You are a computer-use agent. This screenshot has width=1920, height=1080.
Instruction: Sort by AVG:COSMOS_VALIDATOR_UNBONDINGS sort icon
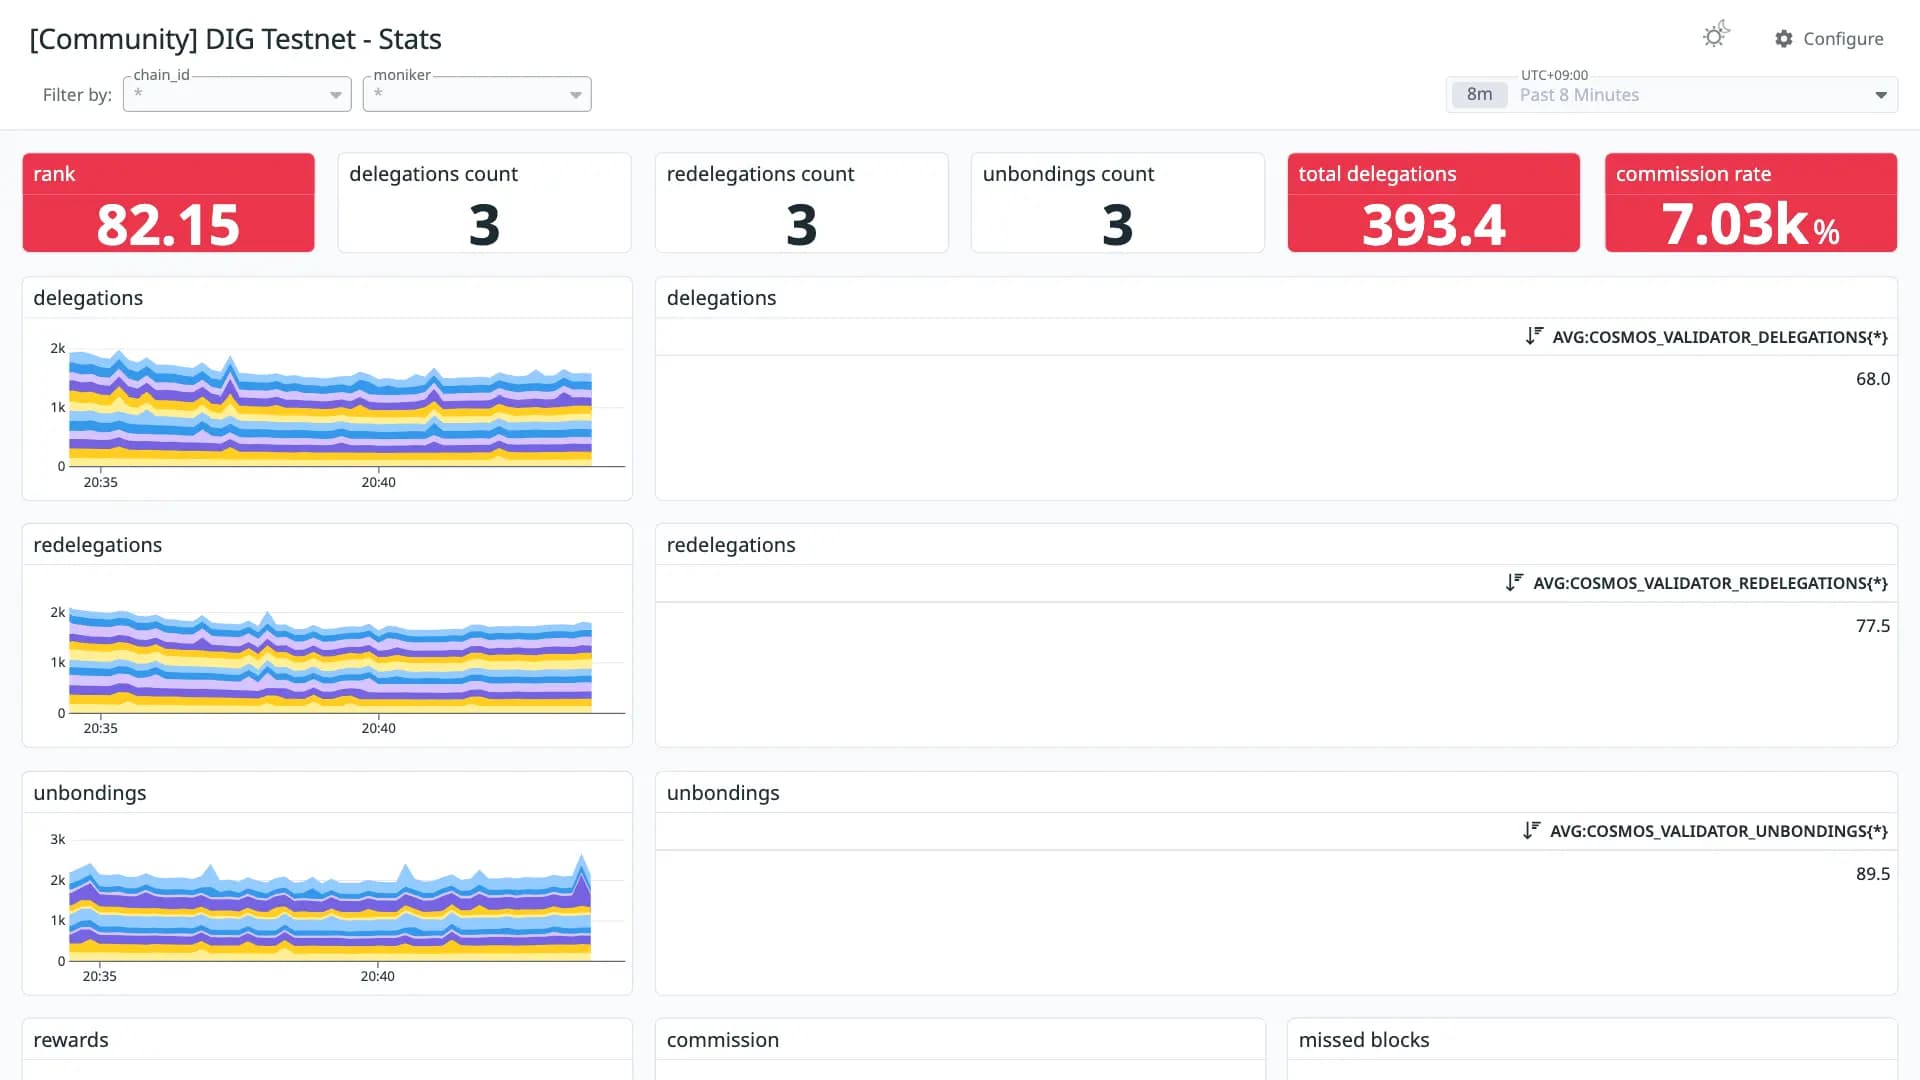tap(1532, 830)
